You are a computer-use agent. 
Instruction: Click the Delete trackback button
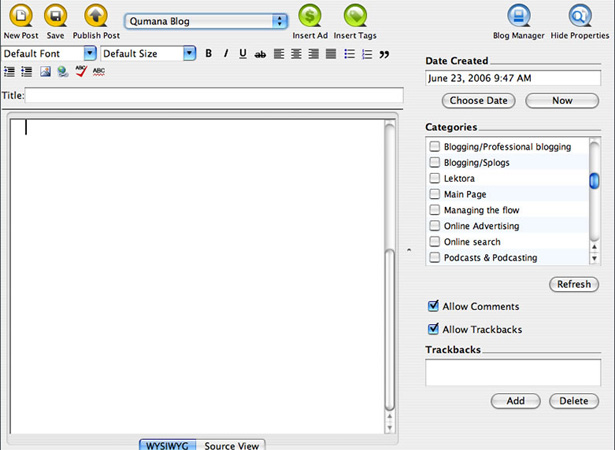574,401
